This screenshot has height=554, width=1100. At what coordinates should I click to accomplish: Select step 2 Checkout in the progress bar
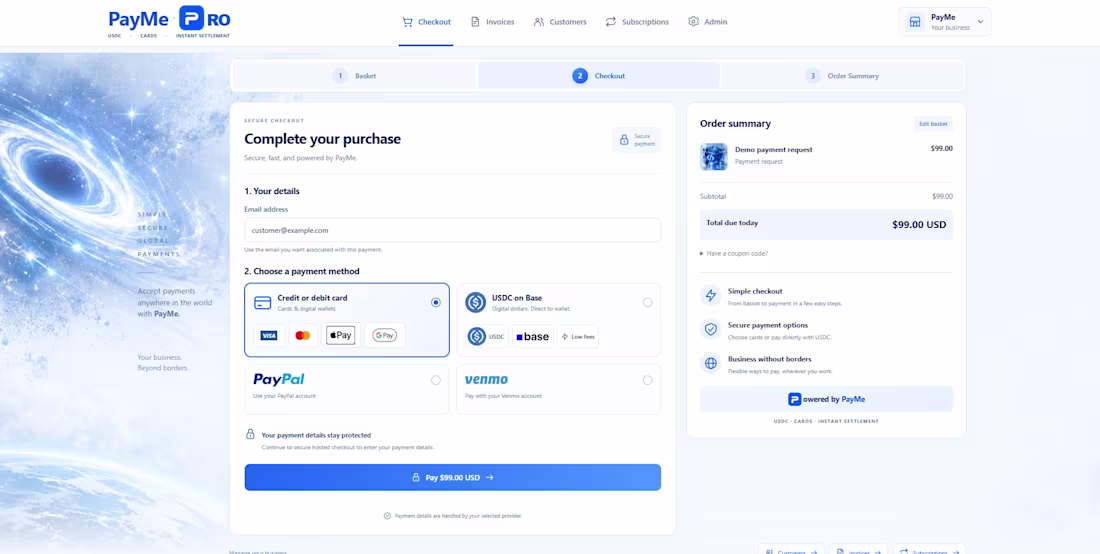click(x=598, y=76)
